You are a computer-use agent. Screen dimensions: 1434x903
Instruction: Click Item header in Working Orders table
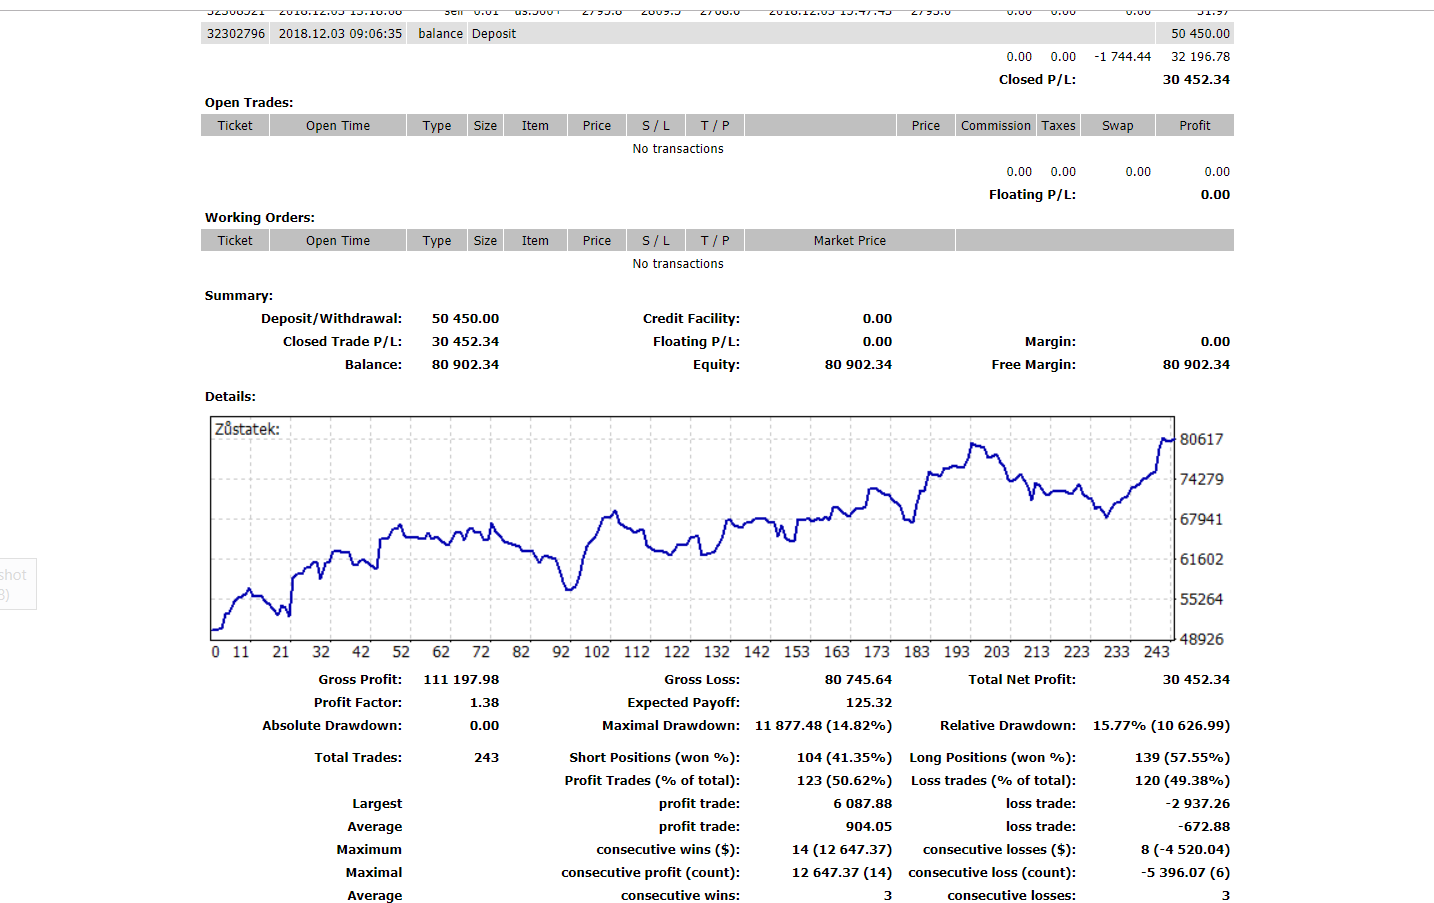pos(535,241)
